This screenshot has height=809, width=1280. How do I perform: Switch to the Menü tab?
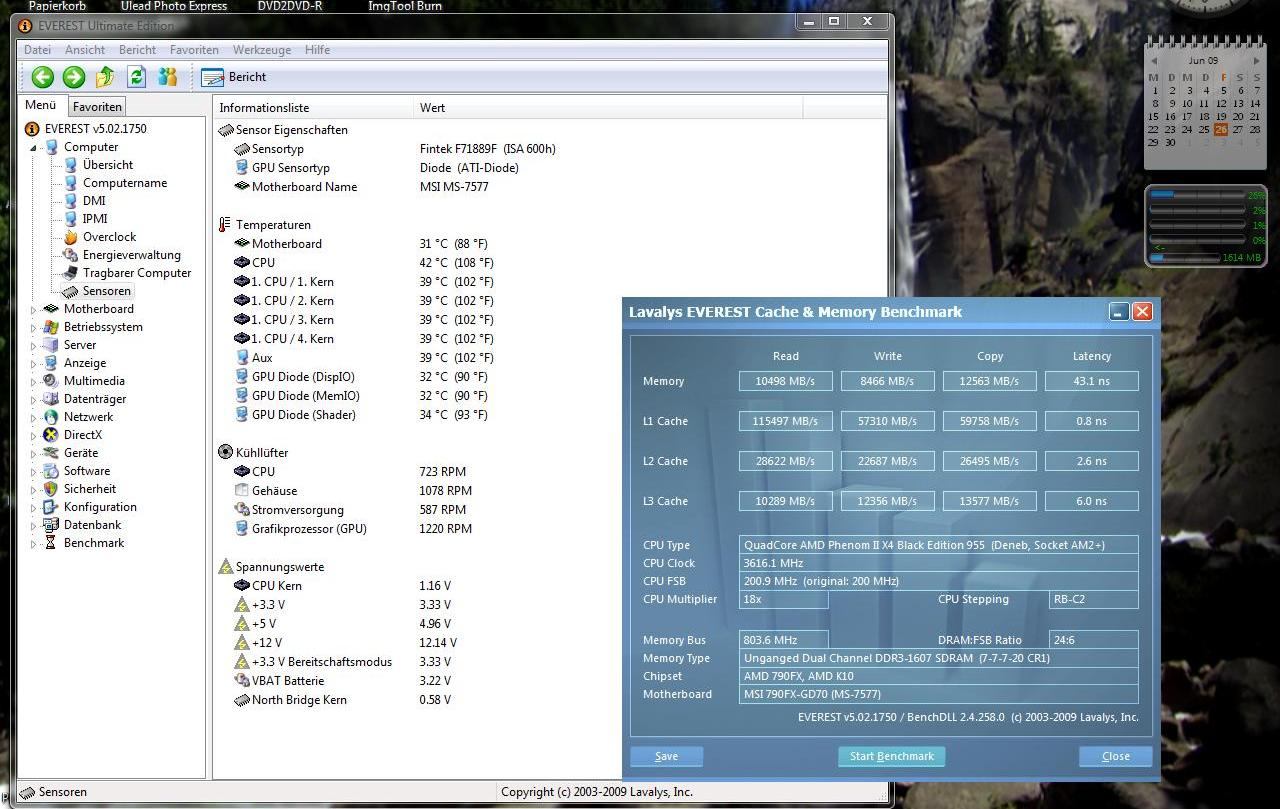click(x=41, y=105)
